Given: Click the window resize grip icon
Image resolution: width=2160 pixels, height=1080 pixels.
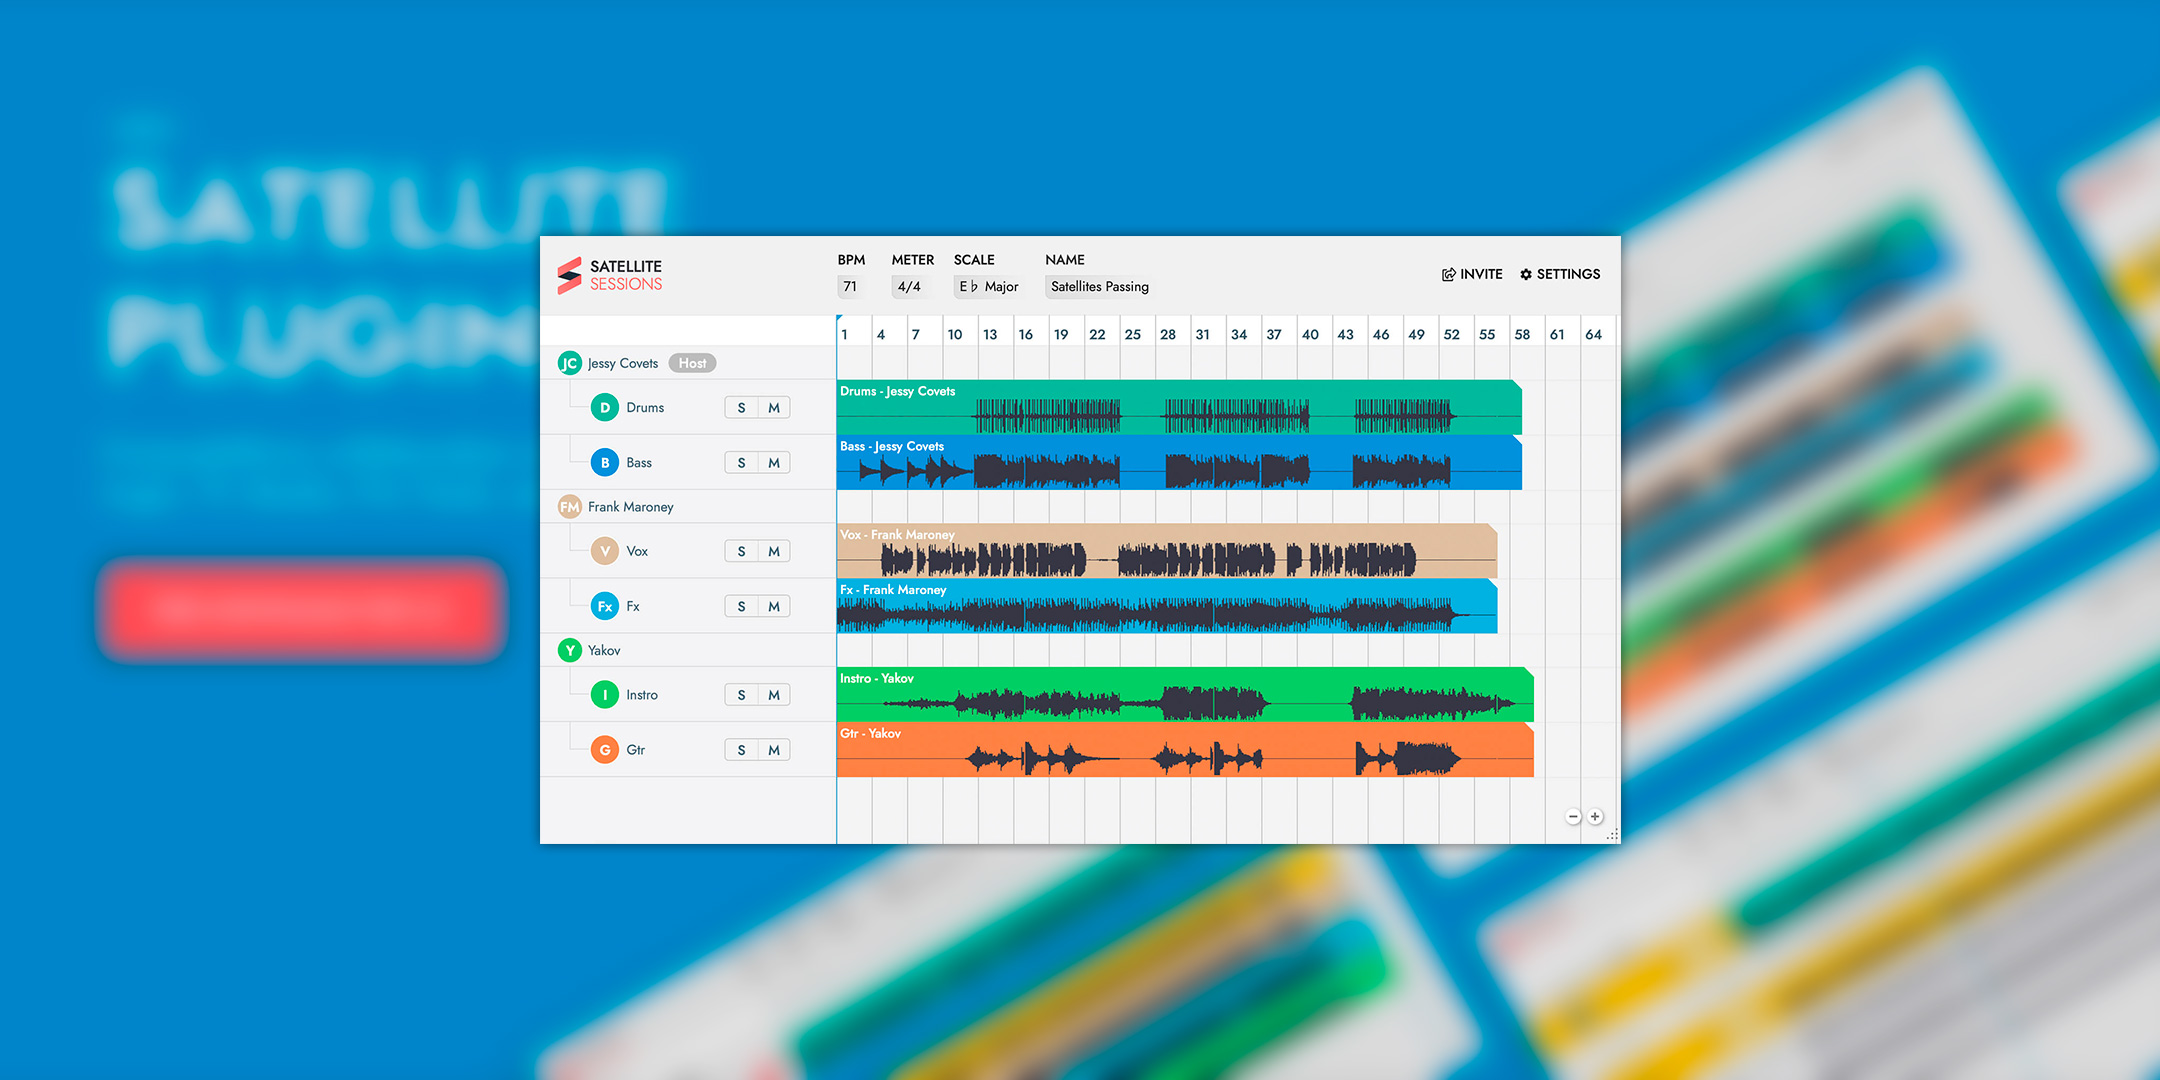Looking at the screenshot, I should pos(1612,835).
